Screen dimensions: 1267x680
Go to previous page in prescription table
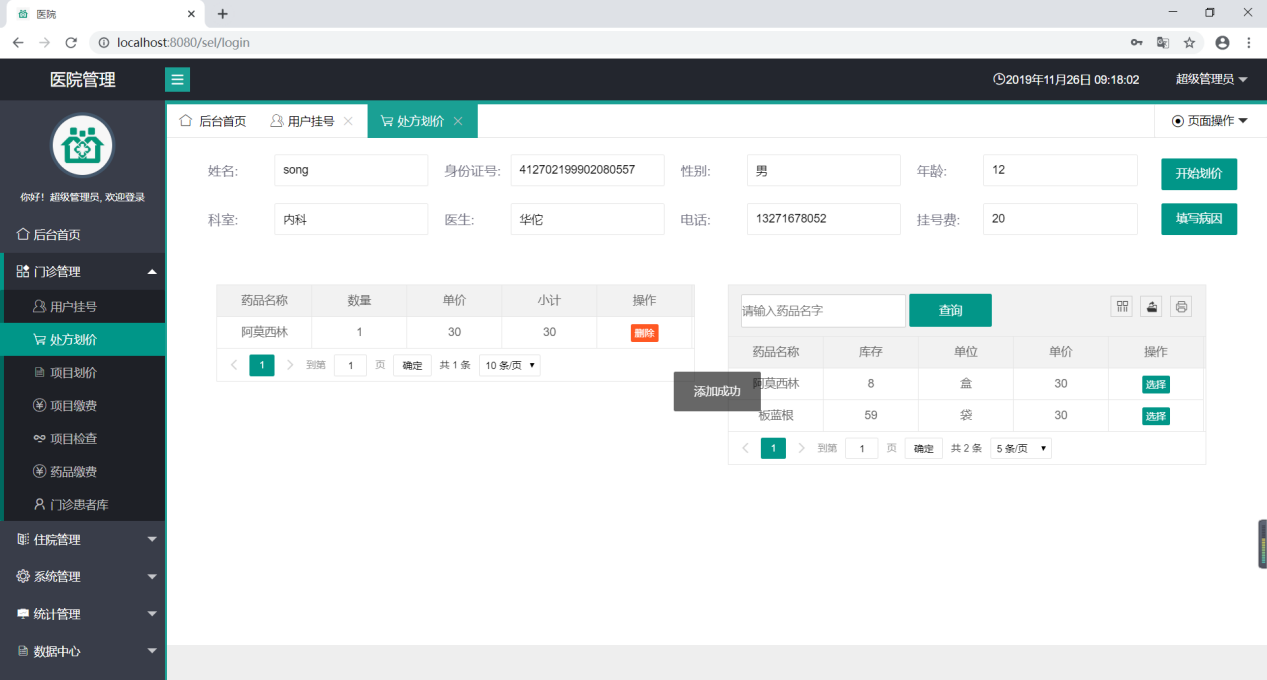click(x=234, y=365)
